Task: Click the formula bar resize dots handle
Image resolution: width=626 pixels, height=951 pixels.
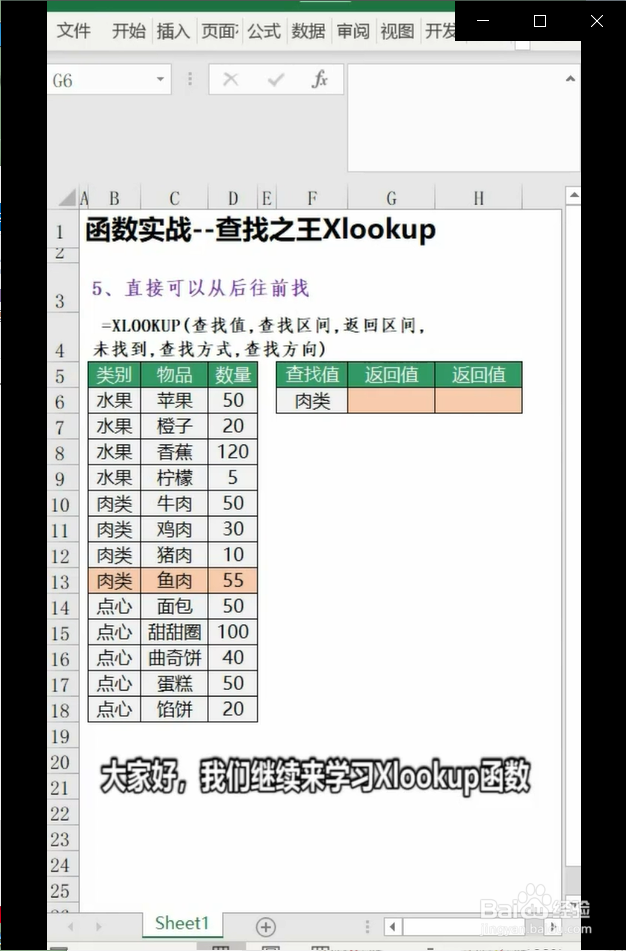Action: 190,79
